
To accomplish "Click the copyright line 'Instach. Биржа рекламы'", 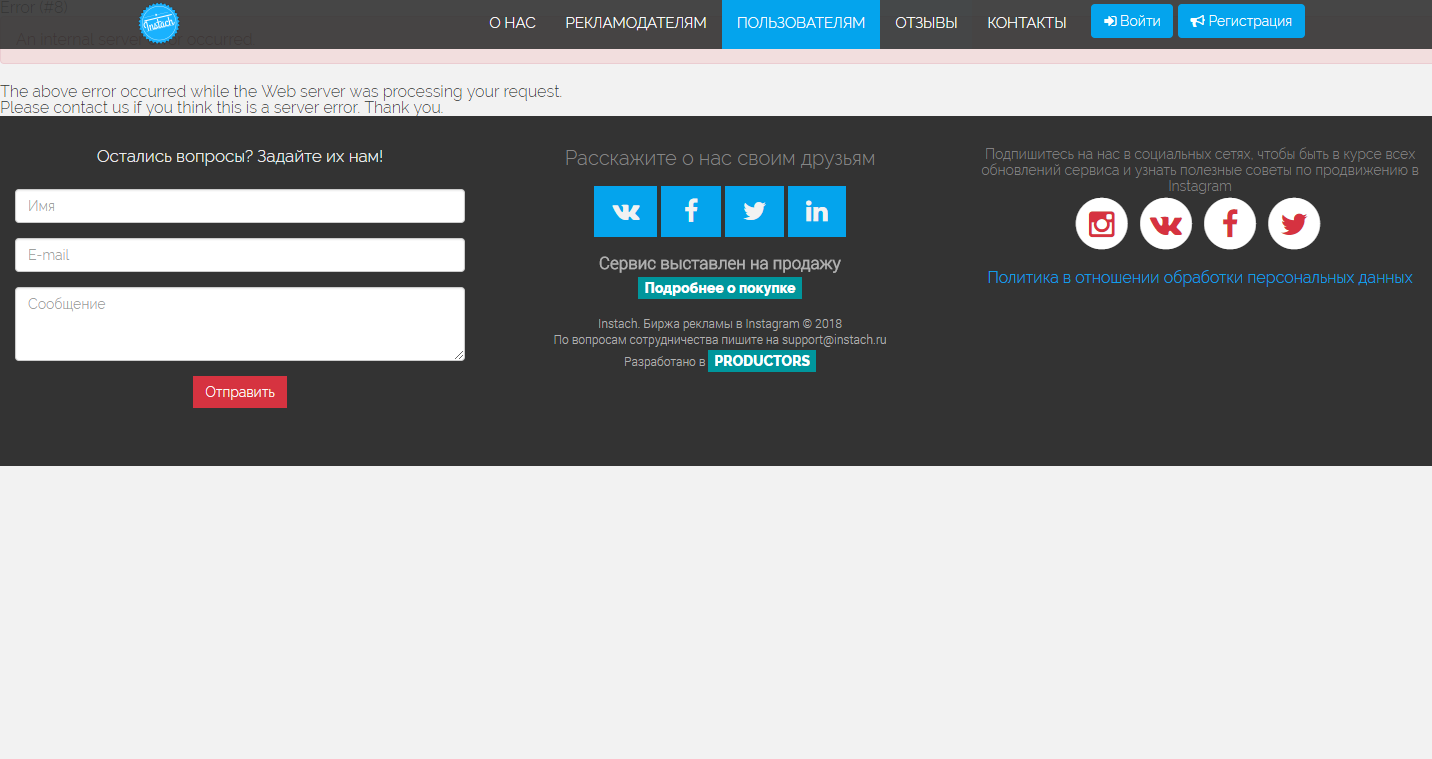I will click(x=720, y=324).
